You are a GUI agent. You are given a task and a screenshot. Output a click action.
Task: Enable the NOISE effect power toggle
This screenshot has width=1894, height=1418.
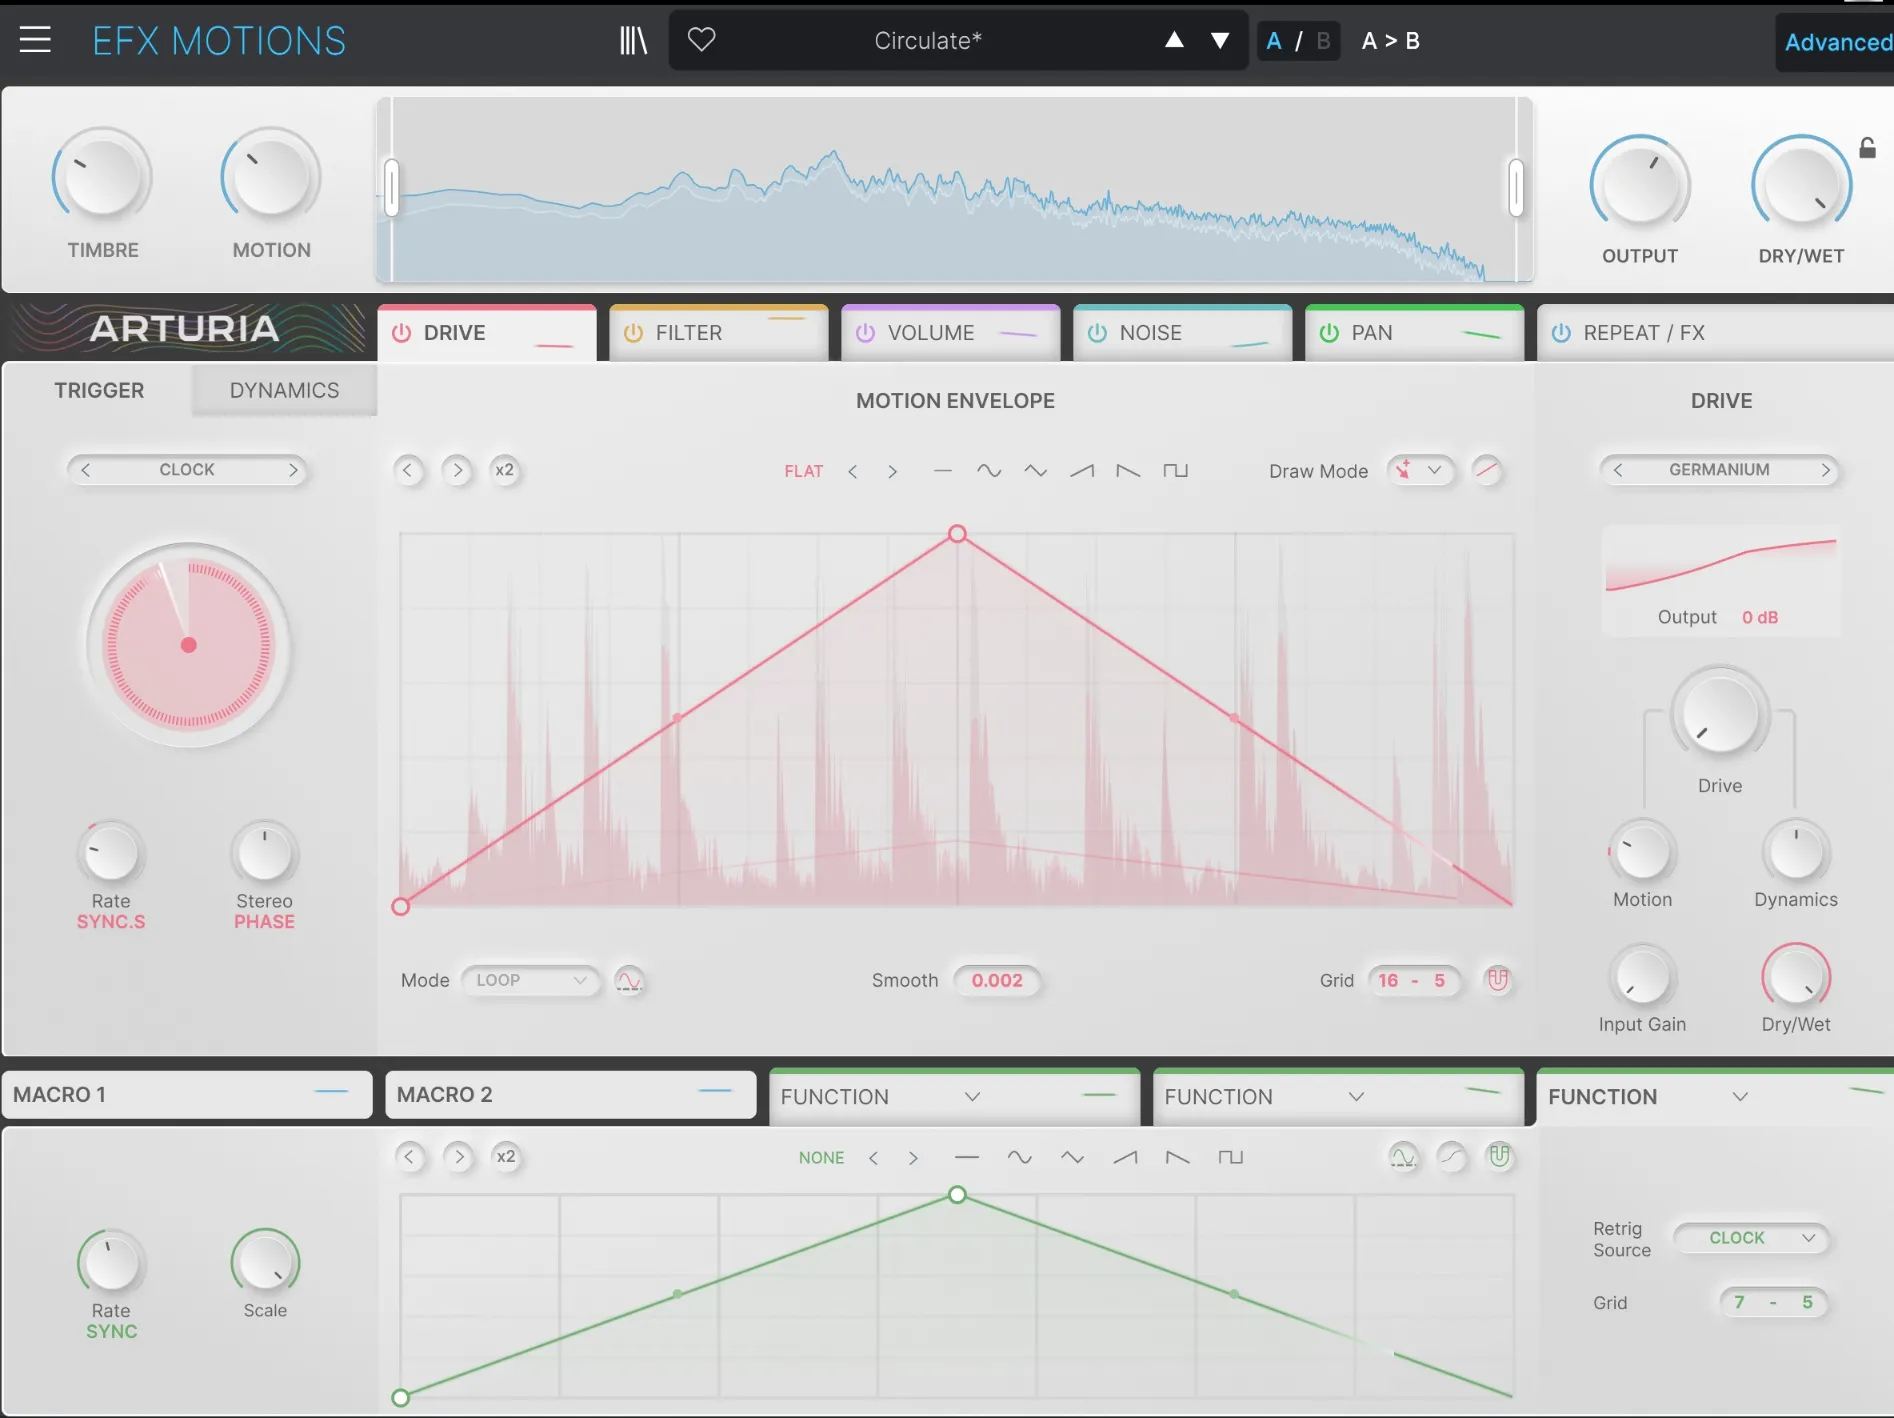[x=1097, y=333]
